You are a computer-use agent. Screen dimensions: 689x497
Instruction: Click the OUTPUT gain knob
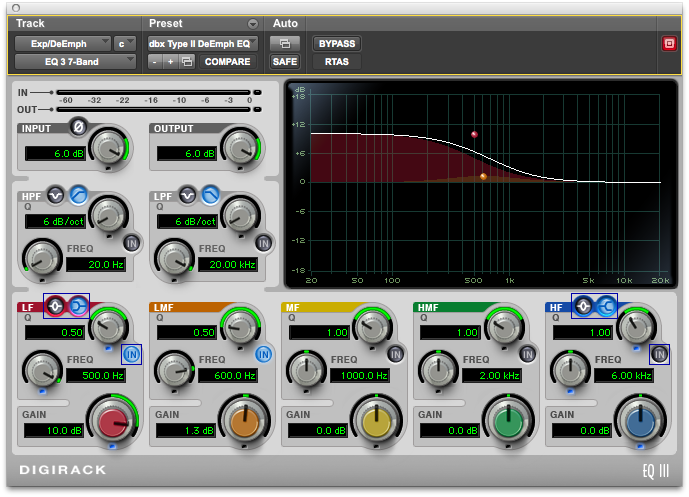click(x=240, y=148)
